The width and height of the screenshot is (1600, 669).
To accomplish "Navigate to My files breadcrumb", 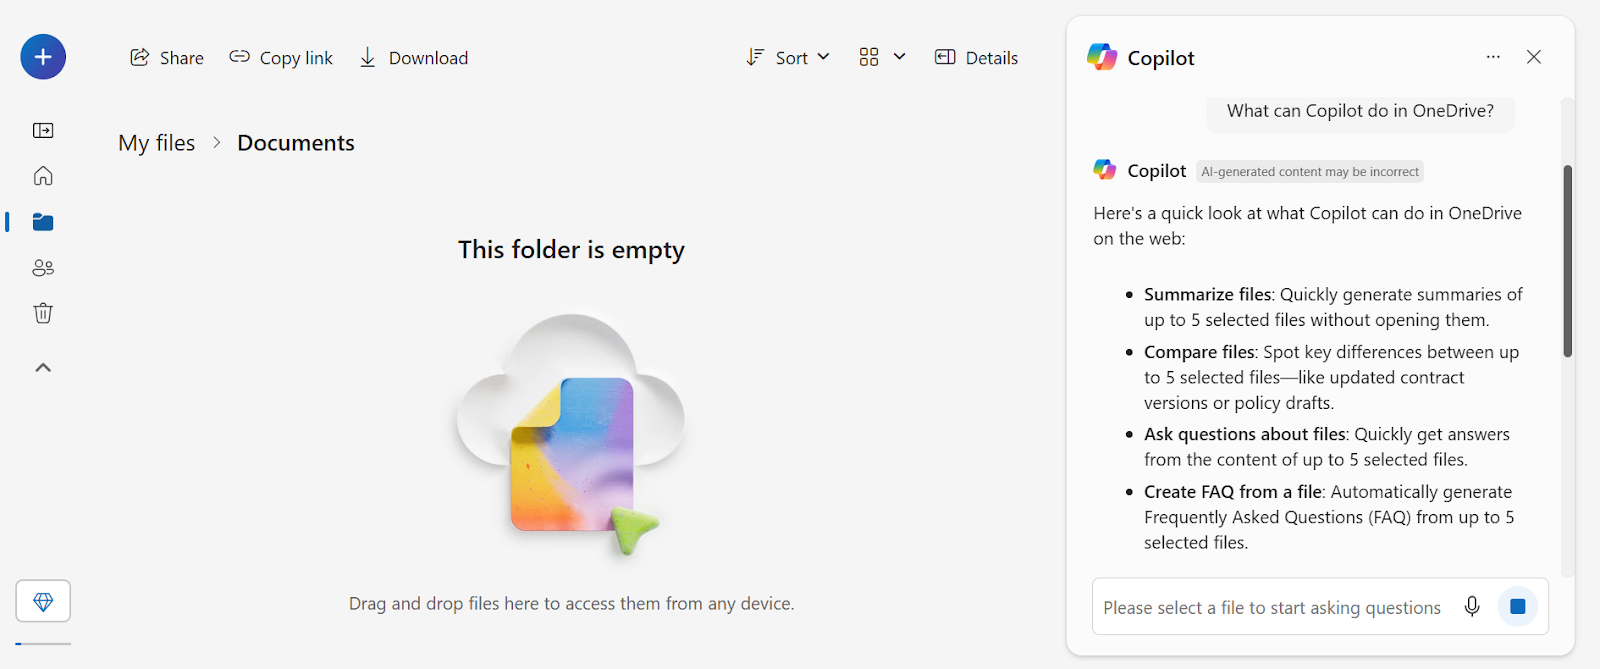I will click(157, 143).
